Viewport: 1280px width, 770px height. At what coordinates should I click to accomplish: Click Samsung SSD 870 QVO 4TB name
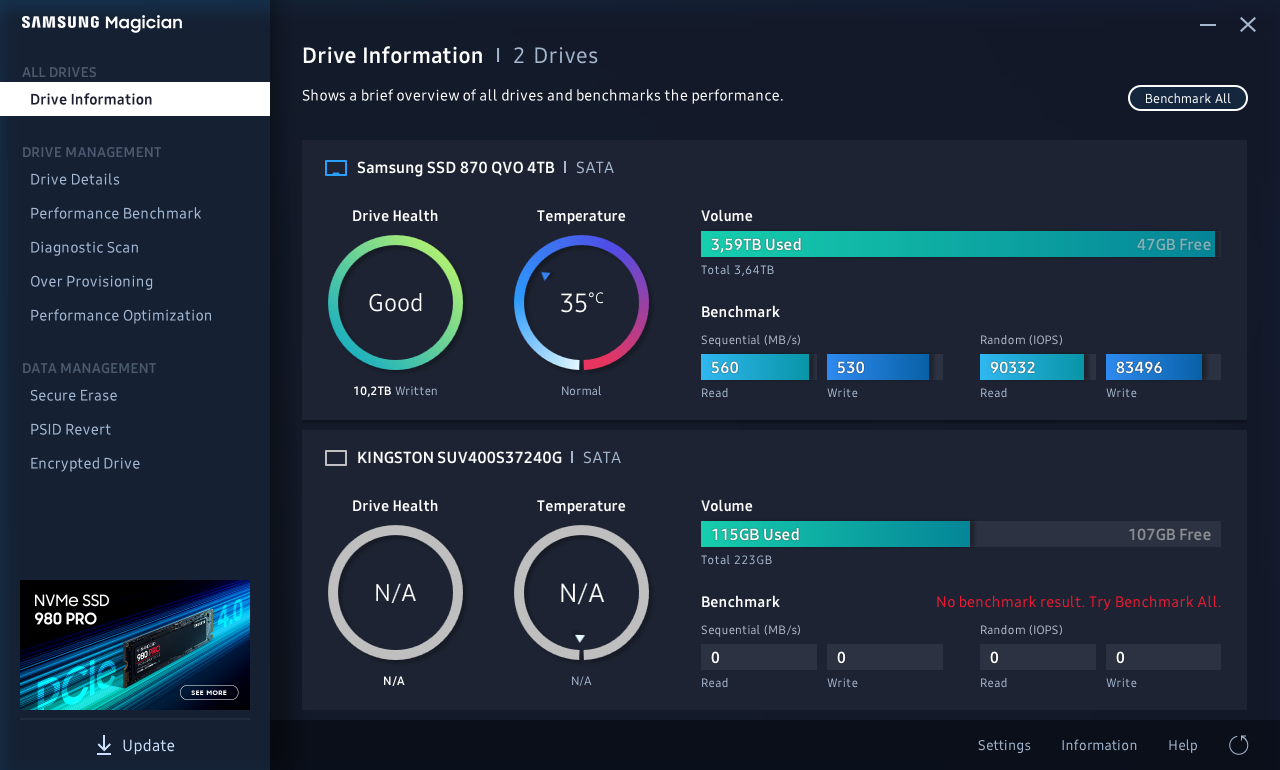456,168
